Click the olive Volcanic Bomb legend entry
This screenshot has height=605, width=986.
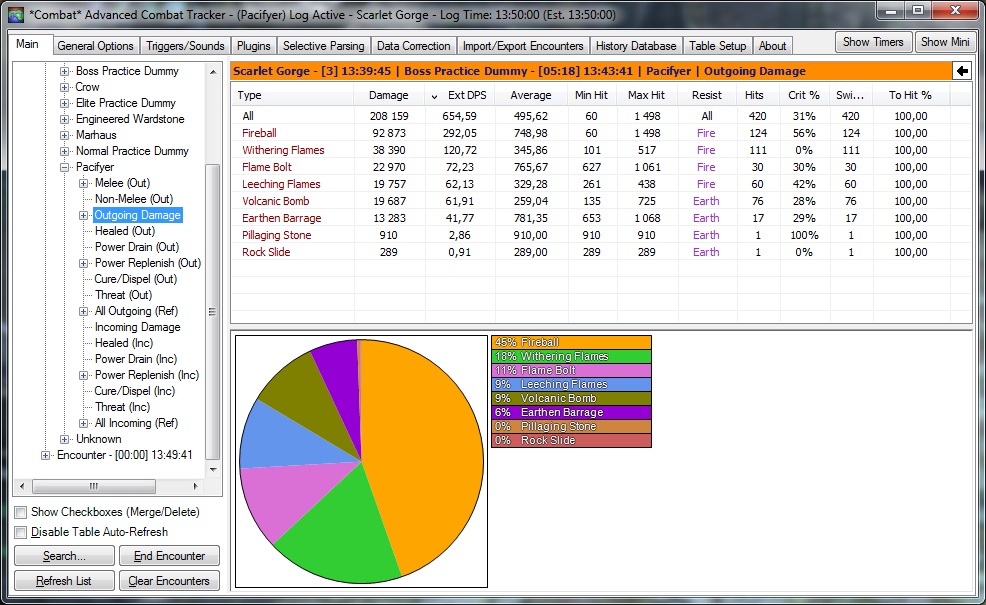point(571,398)
